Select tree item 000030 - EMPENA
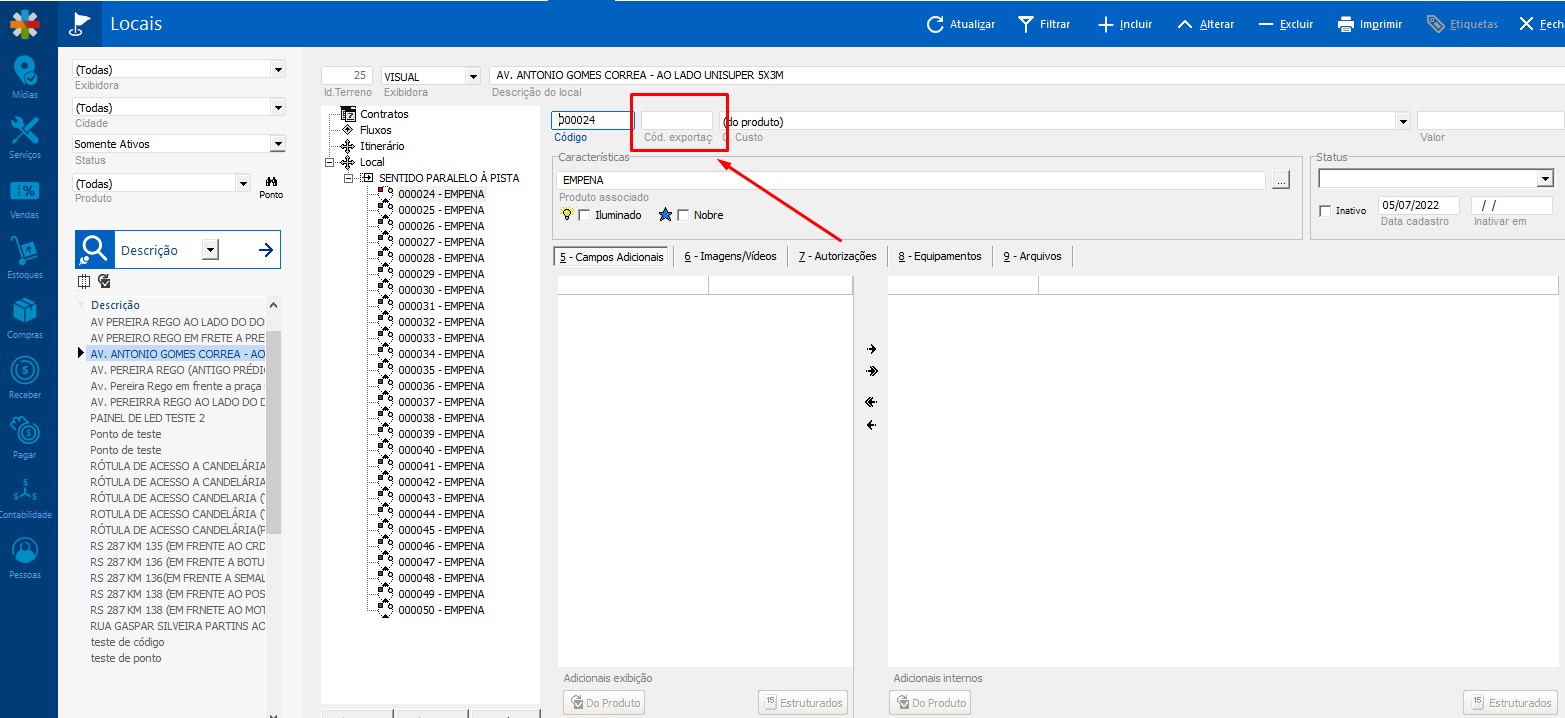The image size is (1565, 718). 441,290
